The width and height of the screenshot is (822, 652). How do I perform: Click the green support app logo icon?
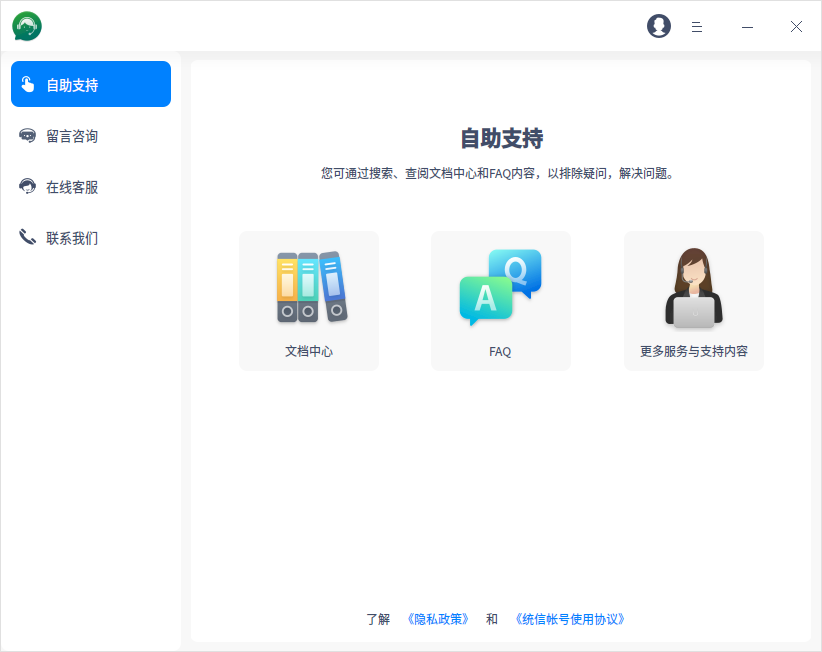27,26
